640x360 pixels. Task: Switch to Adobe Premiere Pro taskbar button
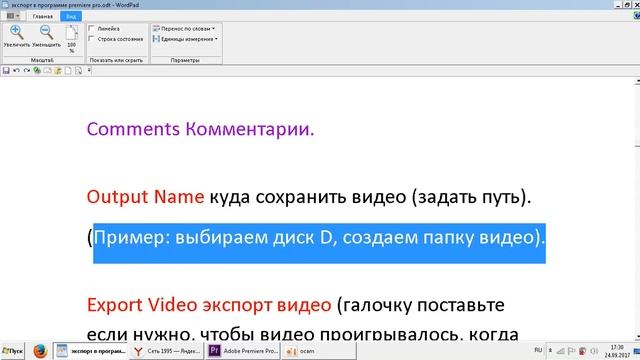[x=243, y=351]
